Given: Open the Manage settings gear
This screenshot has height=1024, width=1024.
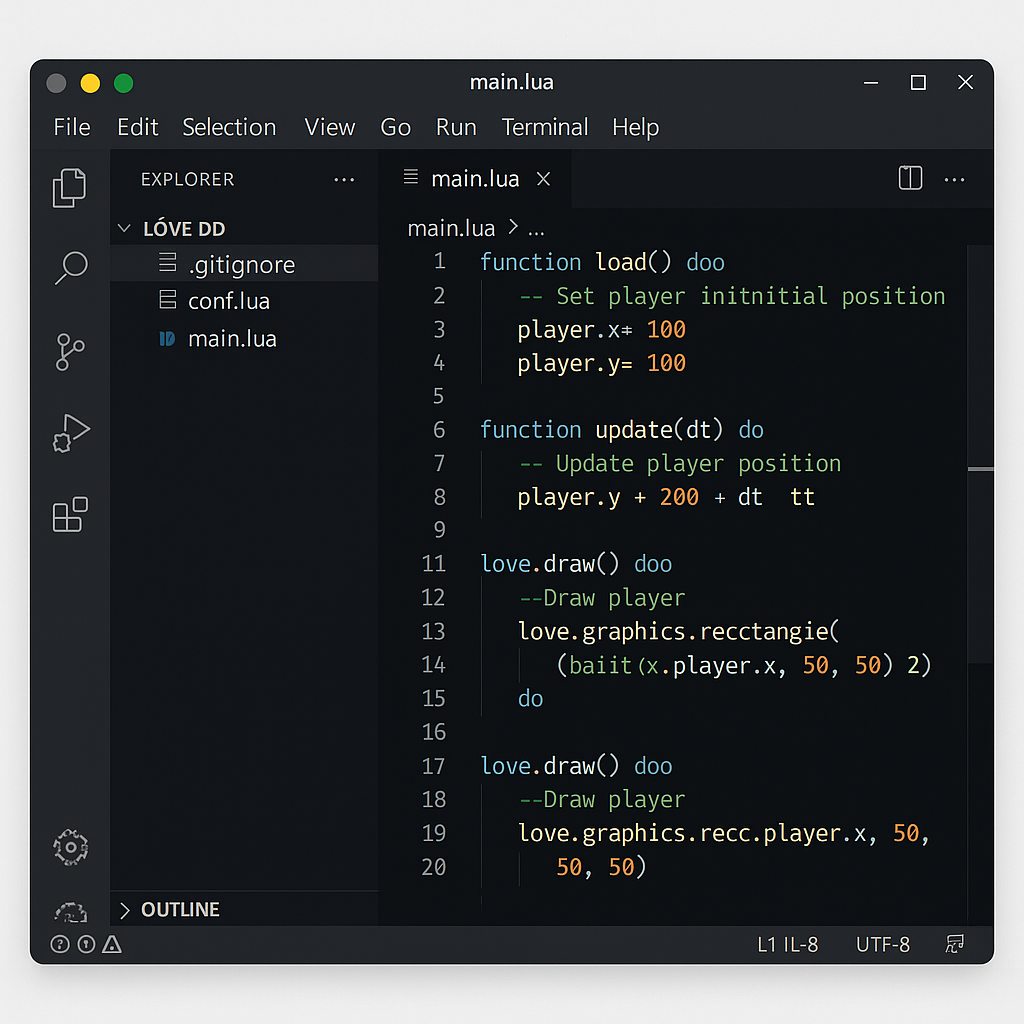Looking at the screenshot, I should coord(69,847).
